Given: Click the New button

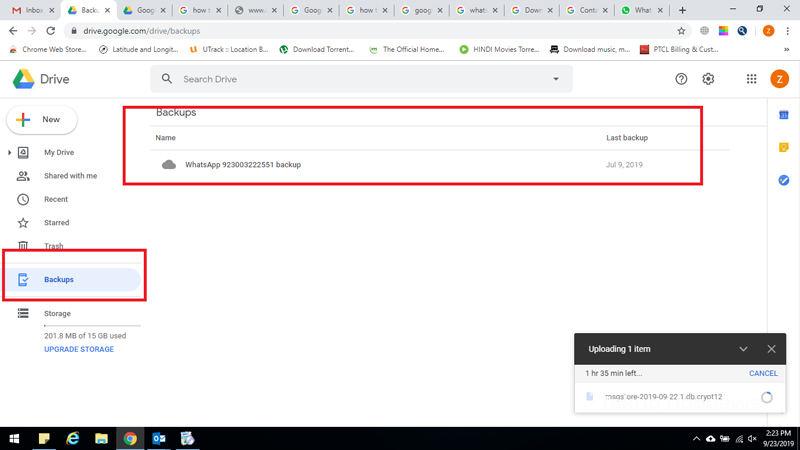Looking at the screenshot, I should 42,120.
